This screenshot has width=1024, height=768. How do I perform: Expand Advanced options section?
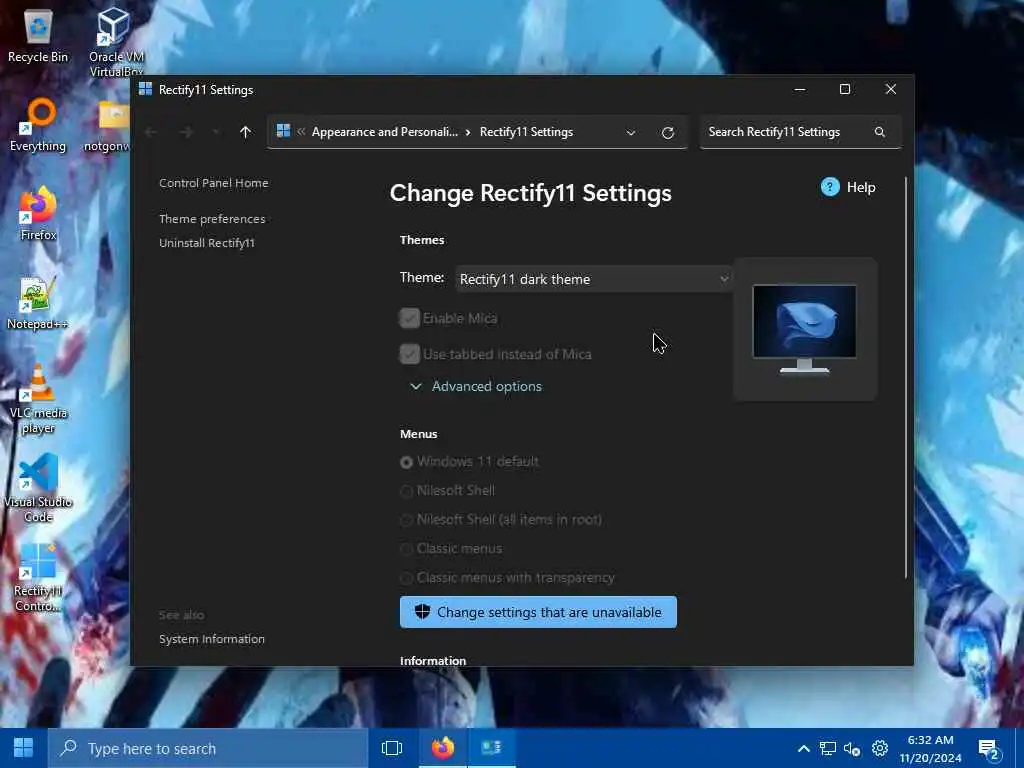477,387
